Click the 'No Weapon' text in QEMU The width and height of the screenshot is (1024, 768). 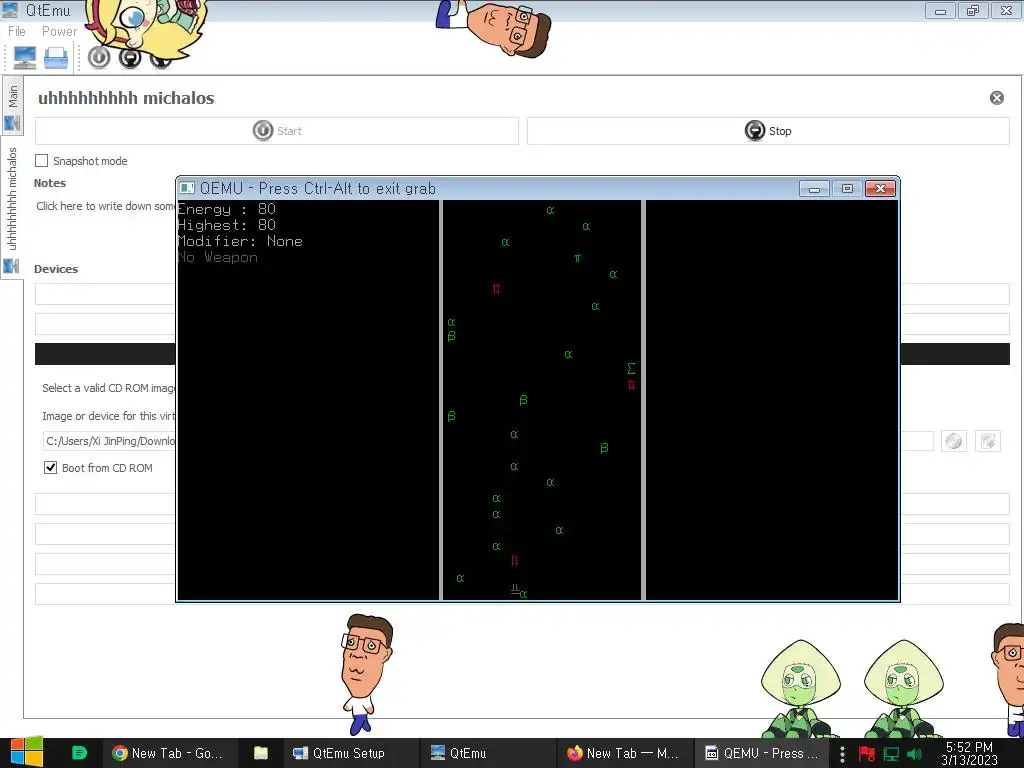click(218, 257)
